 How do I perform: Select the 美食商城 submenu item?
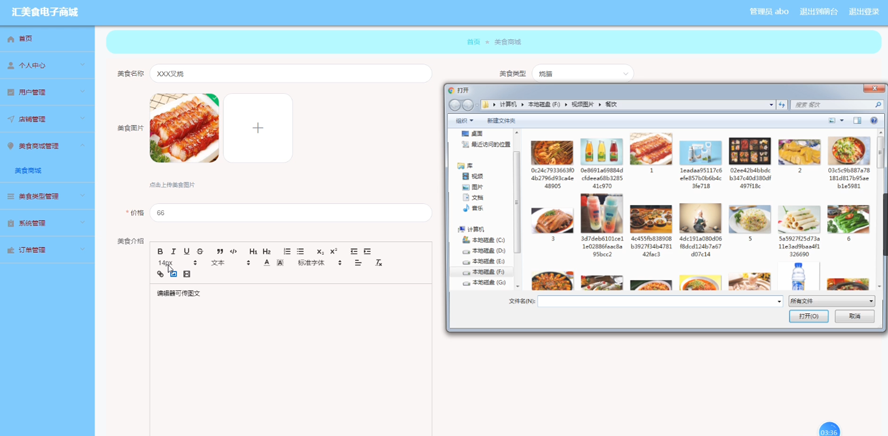(28, 170)
